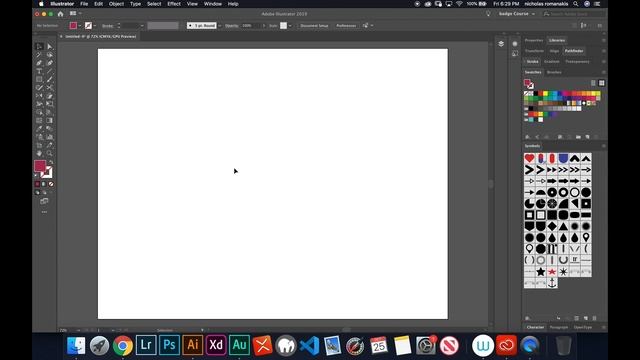Click the Swatch thumbnail view button
640x360 pixels.
coord(601,83)
